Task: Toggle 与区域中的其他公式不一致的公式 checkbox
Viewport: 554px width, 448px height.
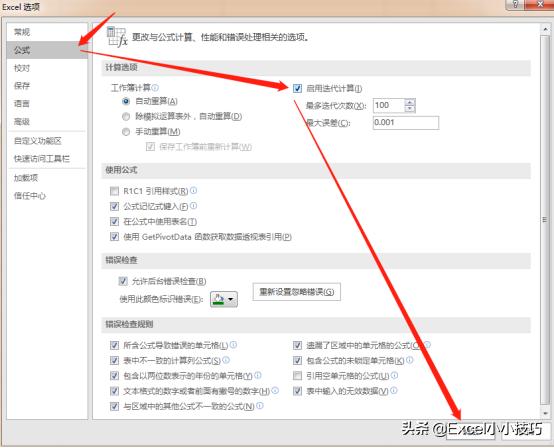Action: tap(114, 406)
